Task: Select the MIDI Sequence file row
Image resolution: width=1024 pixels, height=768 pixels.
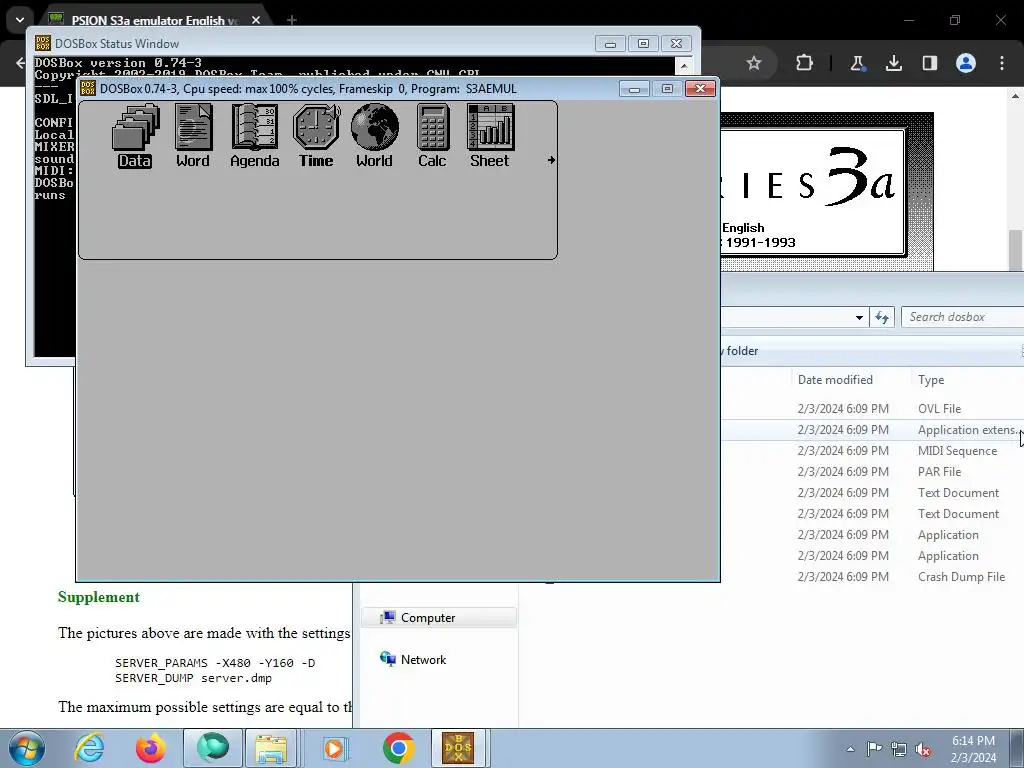Action: pyautogui.click(x=872, y=451)
